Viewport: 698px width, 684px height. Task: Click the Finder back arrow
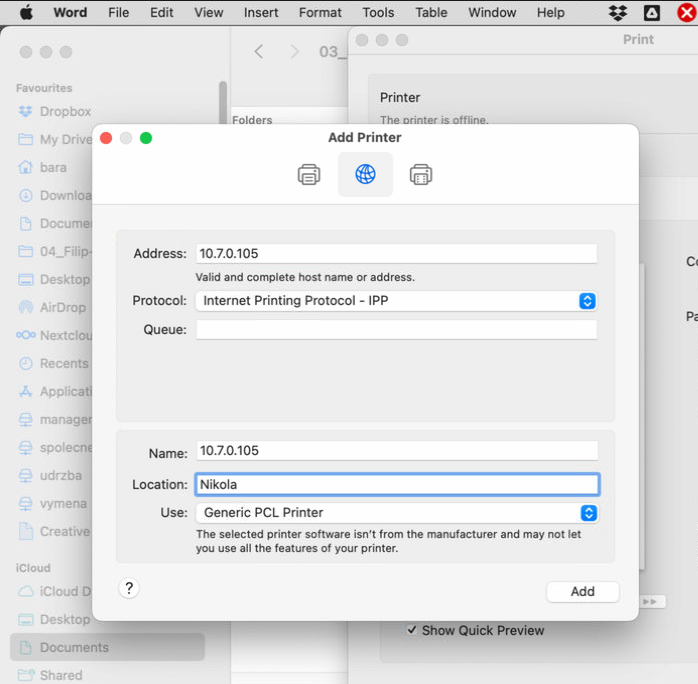(259, 52)
